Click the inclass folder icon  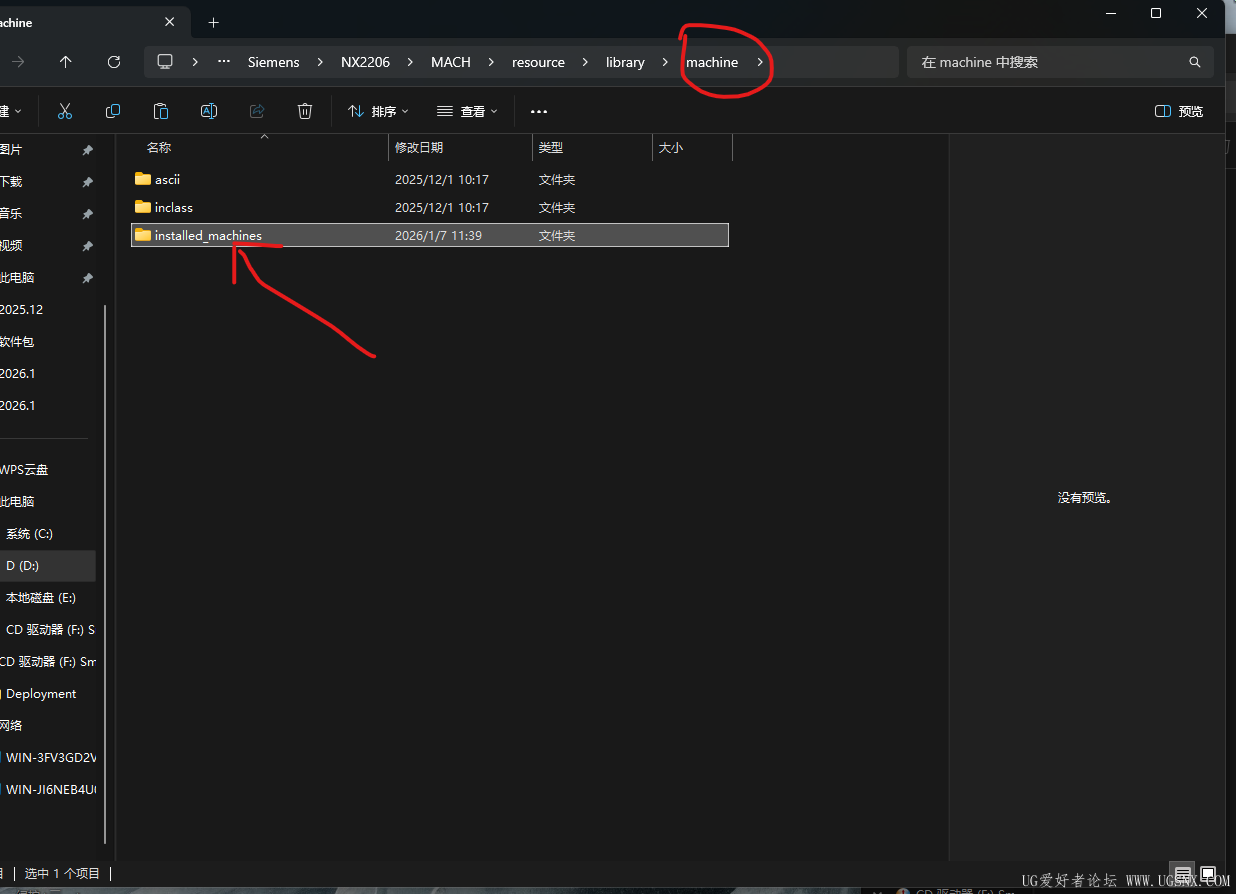143,207
